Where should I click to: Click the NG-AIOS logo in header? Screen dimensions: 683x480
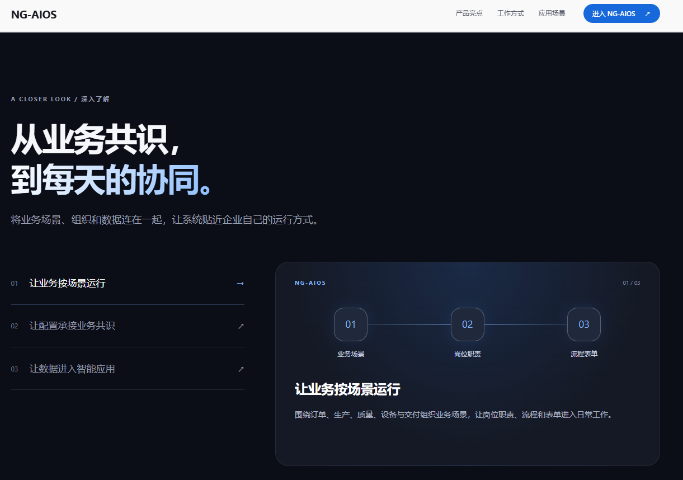click(x=34, y=14)
